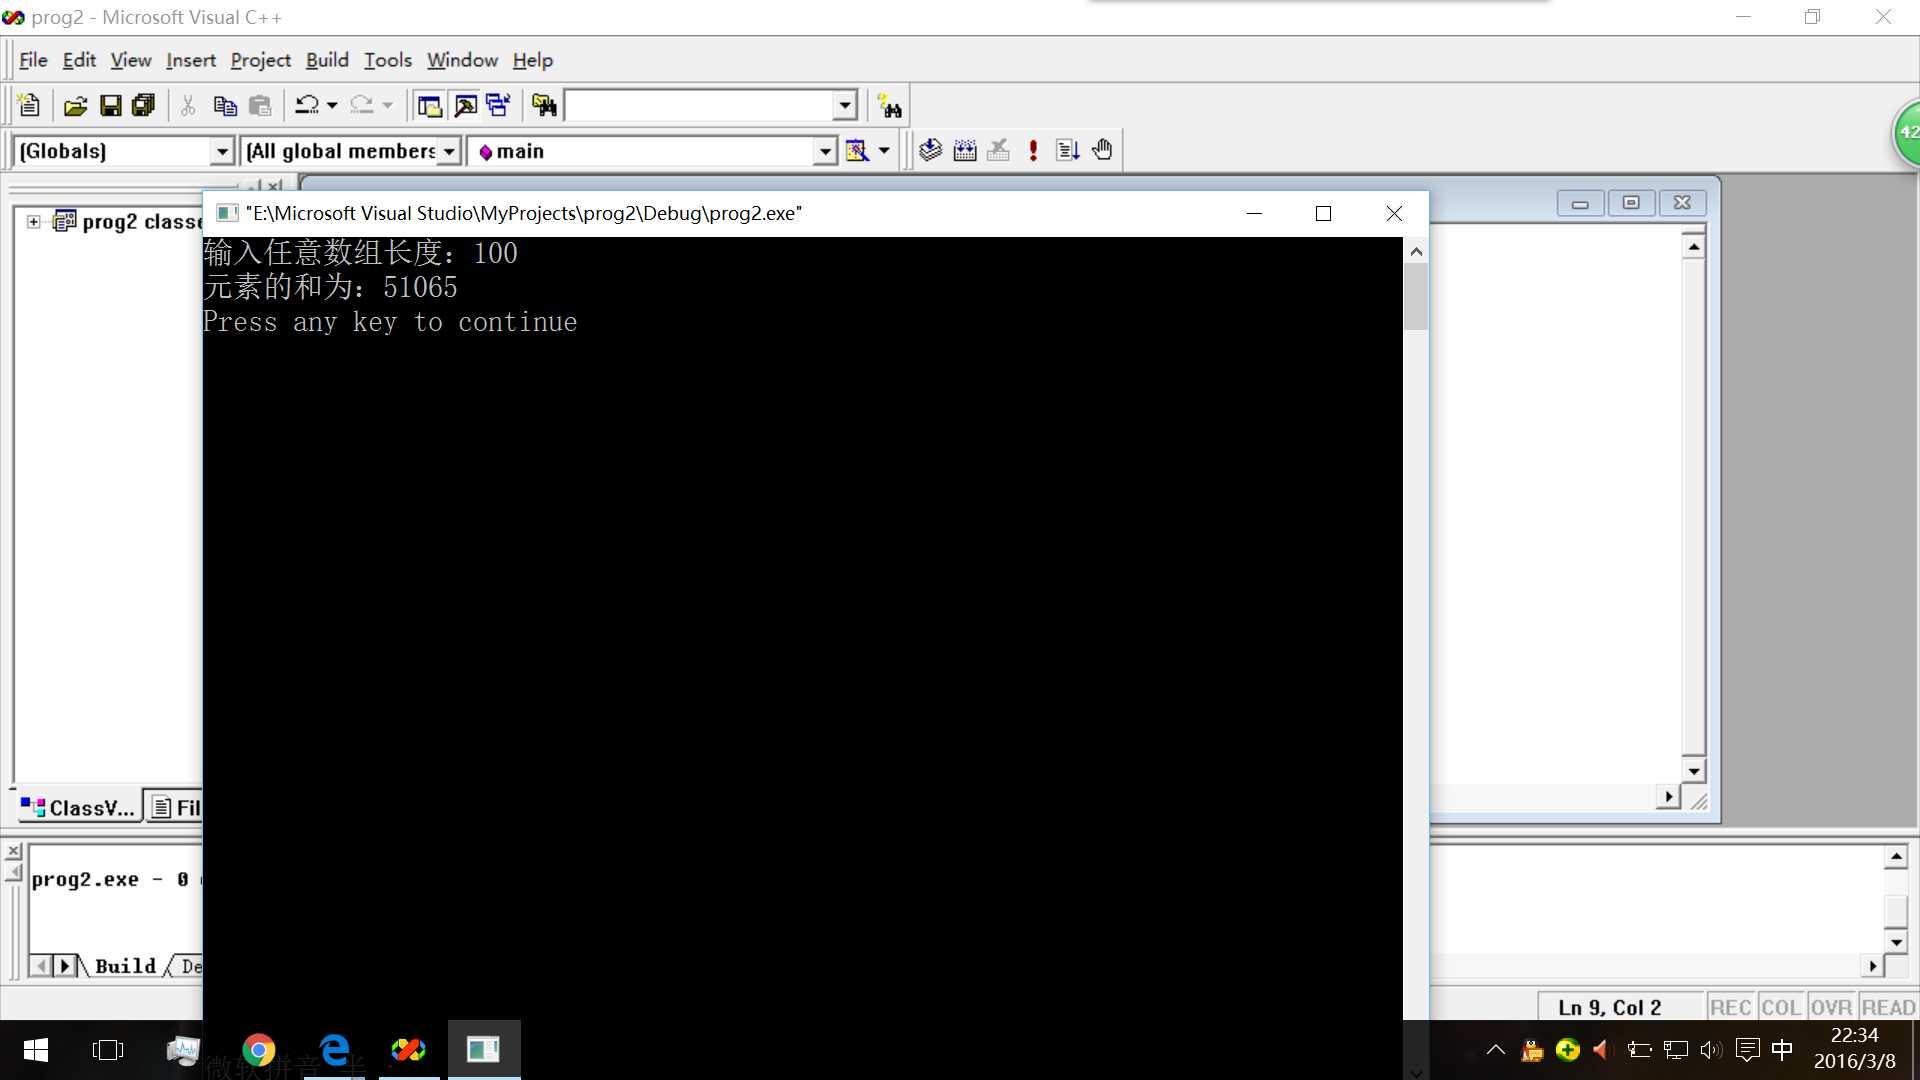Run program with red exclamation icon
The image size is (1920, 1080).
[x=1033, y=150]
